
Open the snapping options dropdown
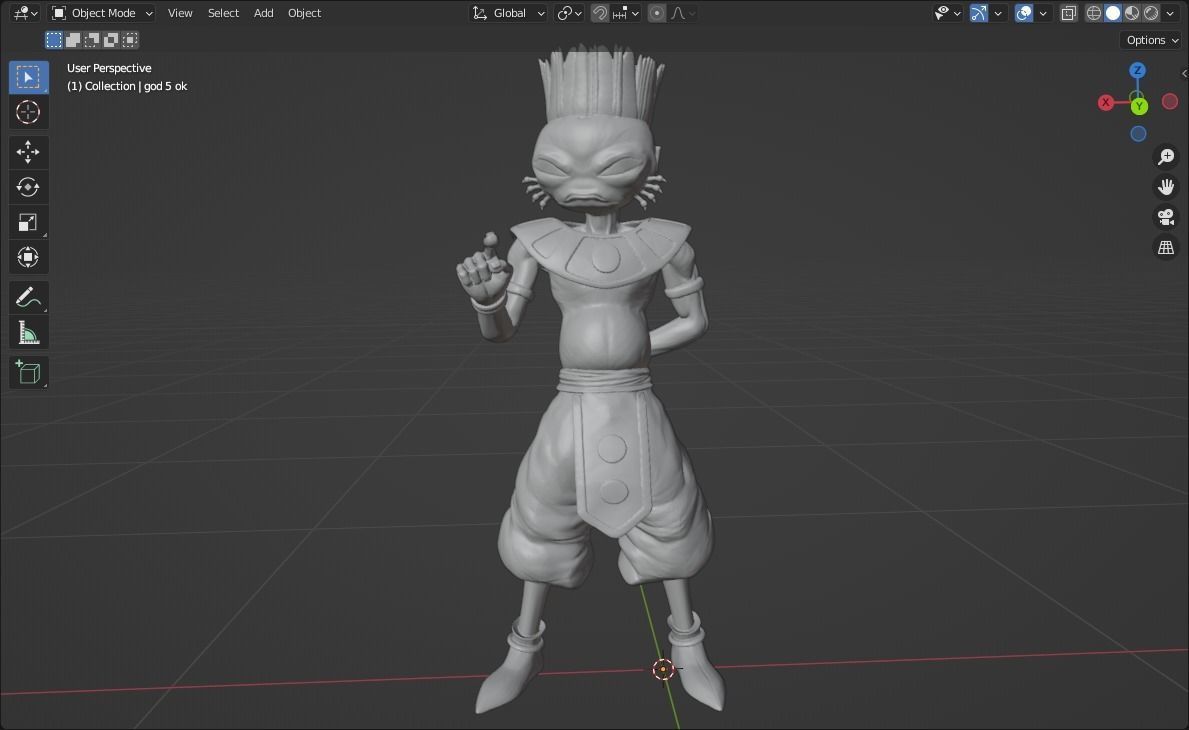(626, 13)
